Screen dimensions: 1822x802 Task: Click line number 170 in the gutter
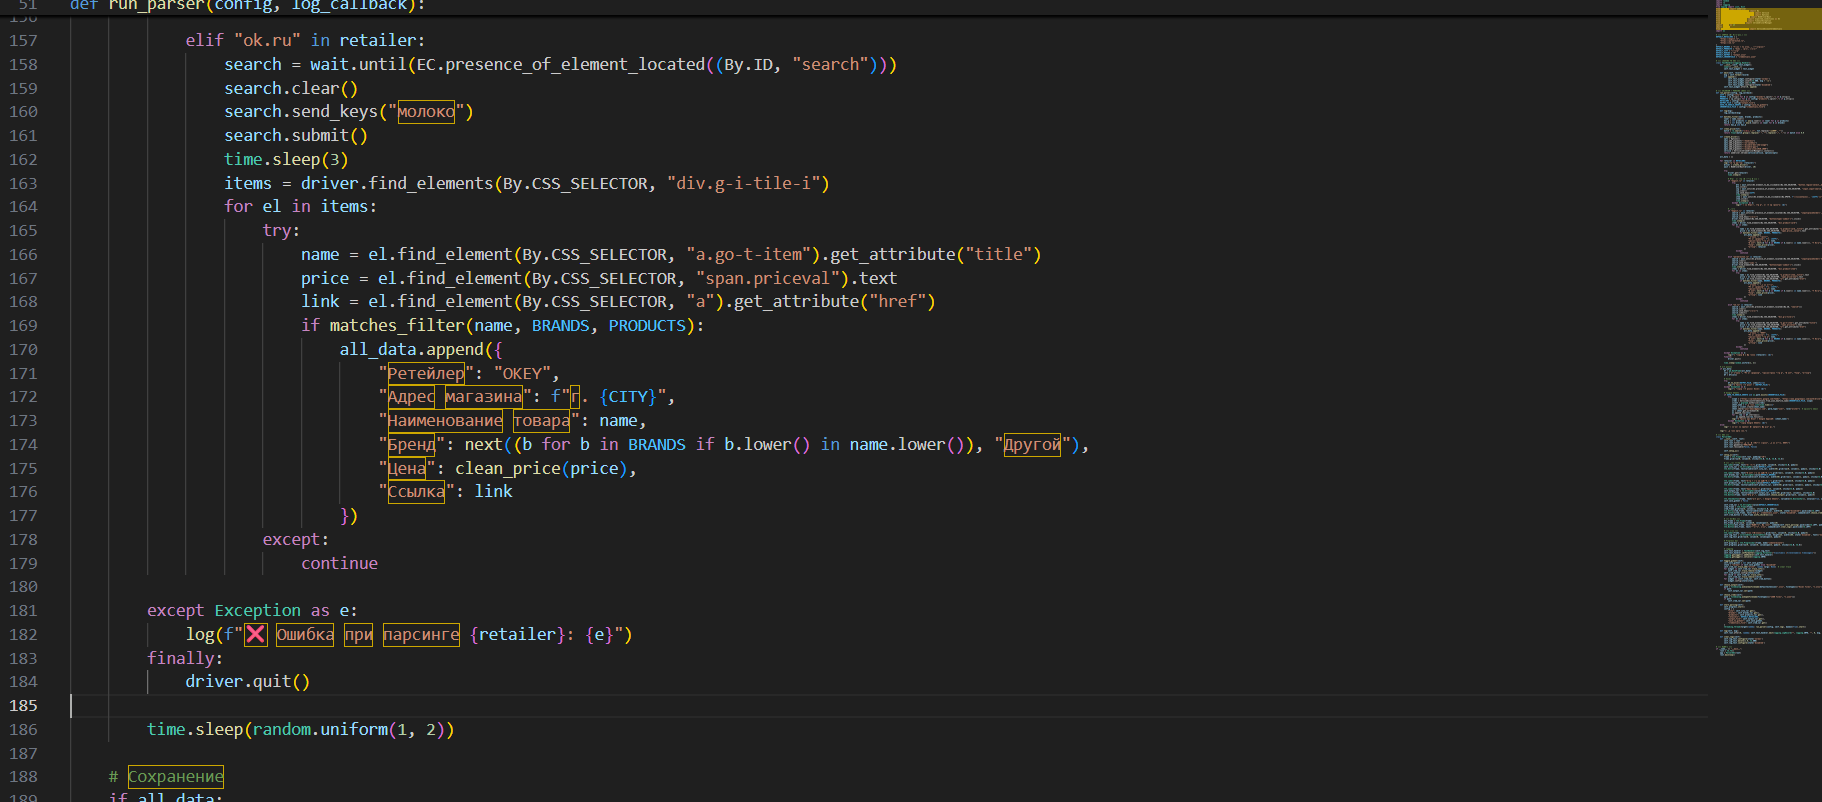click(x=23, y=349)
